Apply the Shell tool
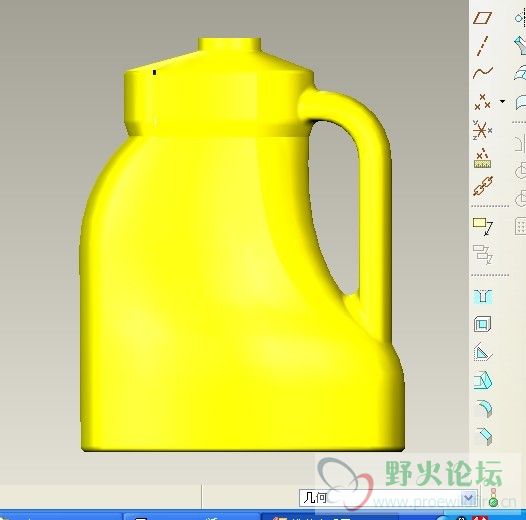Screen dimensions: 526x520 482,324
